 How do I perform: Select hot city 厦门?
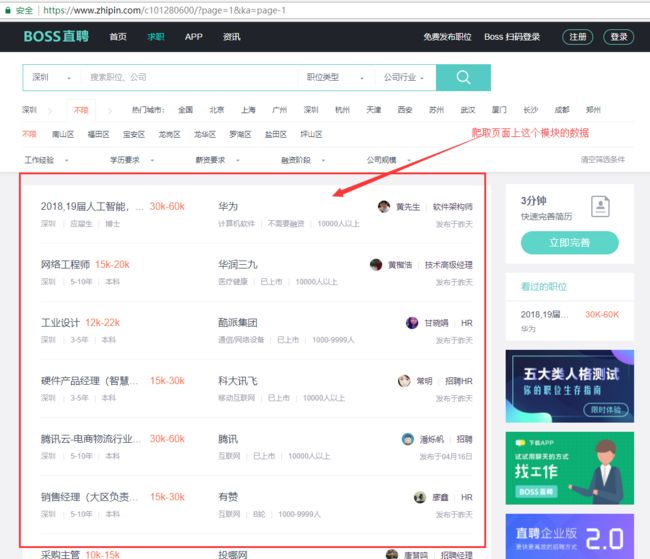pos(499,110)
